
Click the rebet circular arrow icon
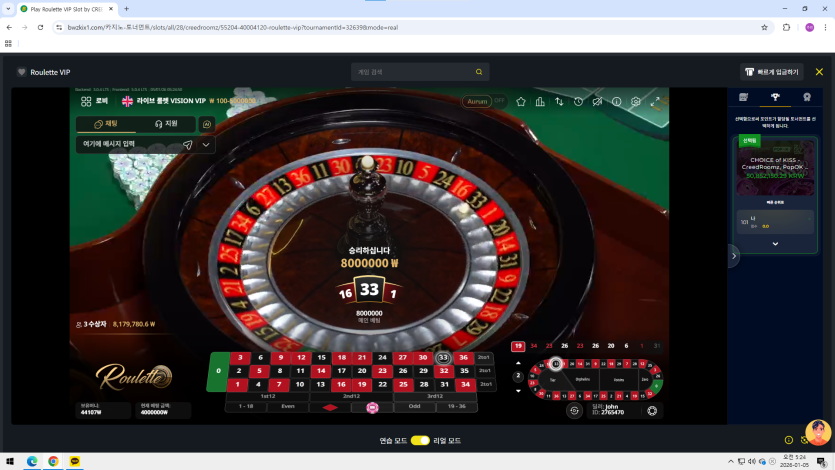574,410
